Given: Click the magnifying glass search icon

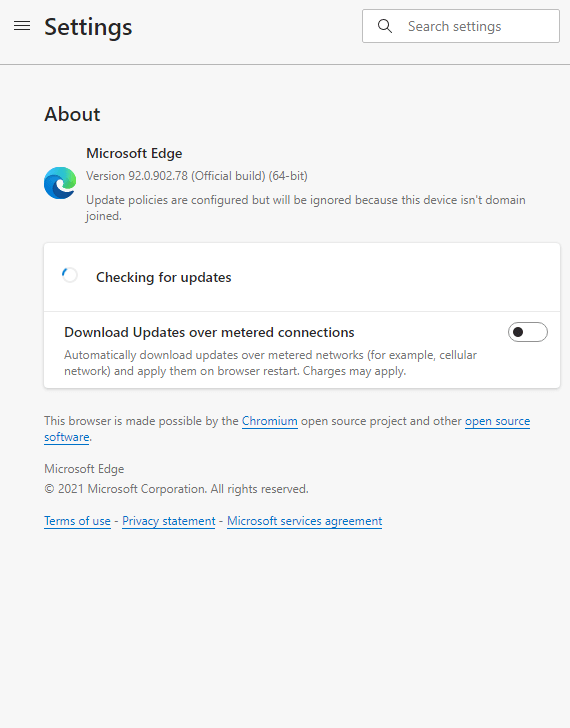Looking at the screenshot, I should pyautogui.click(x=385, y=26).
